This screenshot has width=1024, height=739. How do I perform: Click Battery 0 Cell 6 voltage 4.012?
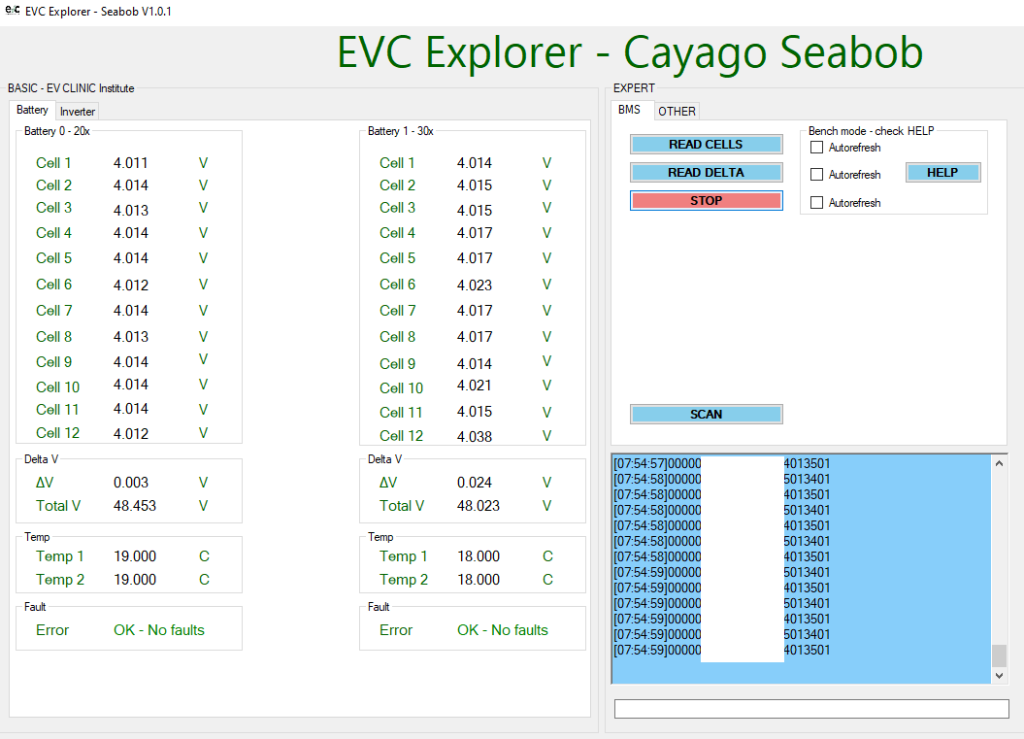coord(131,285)
